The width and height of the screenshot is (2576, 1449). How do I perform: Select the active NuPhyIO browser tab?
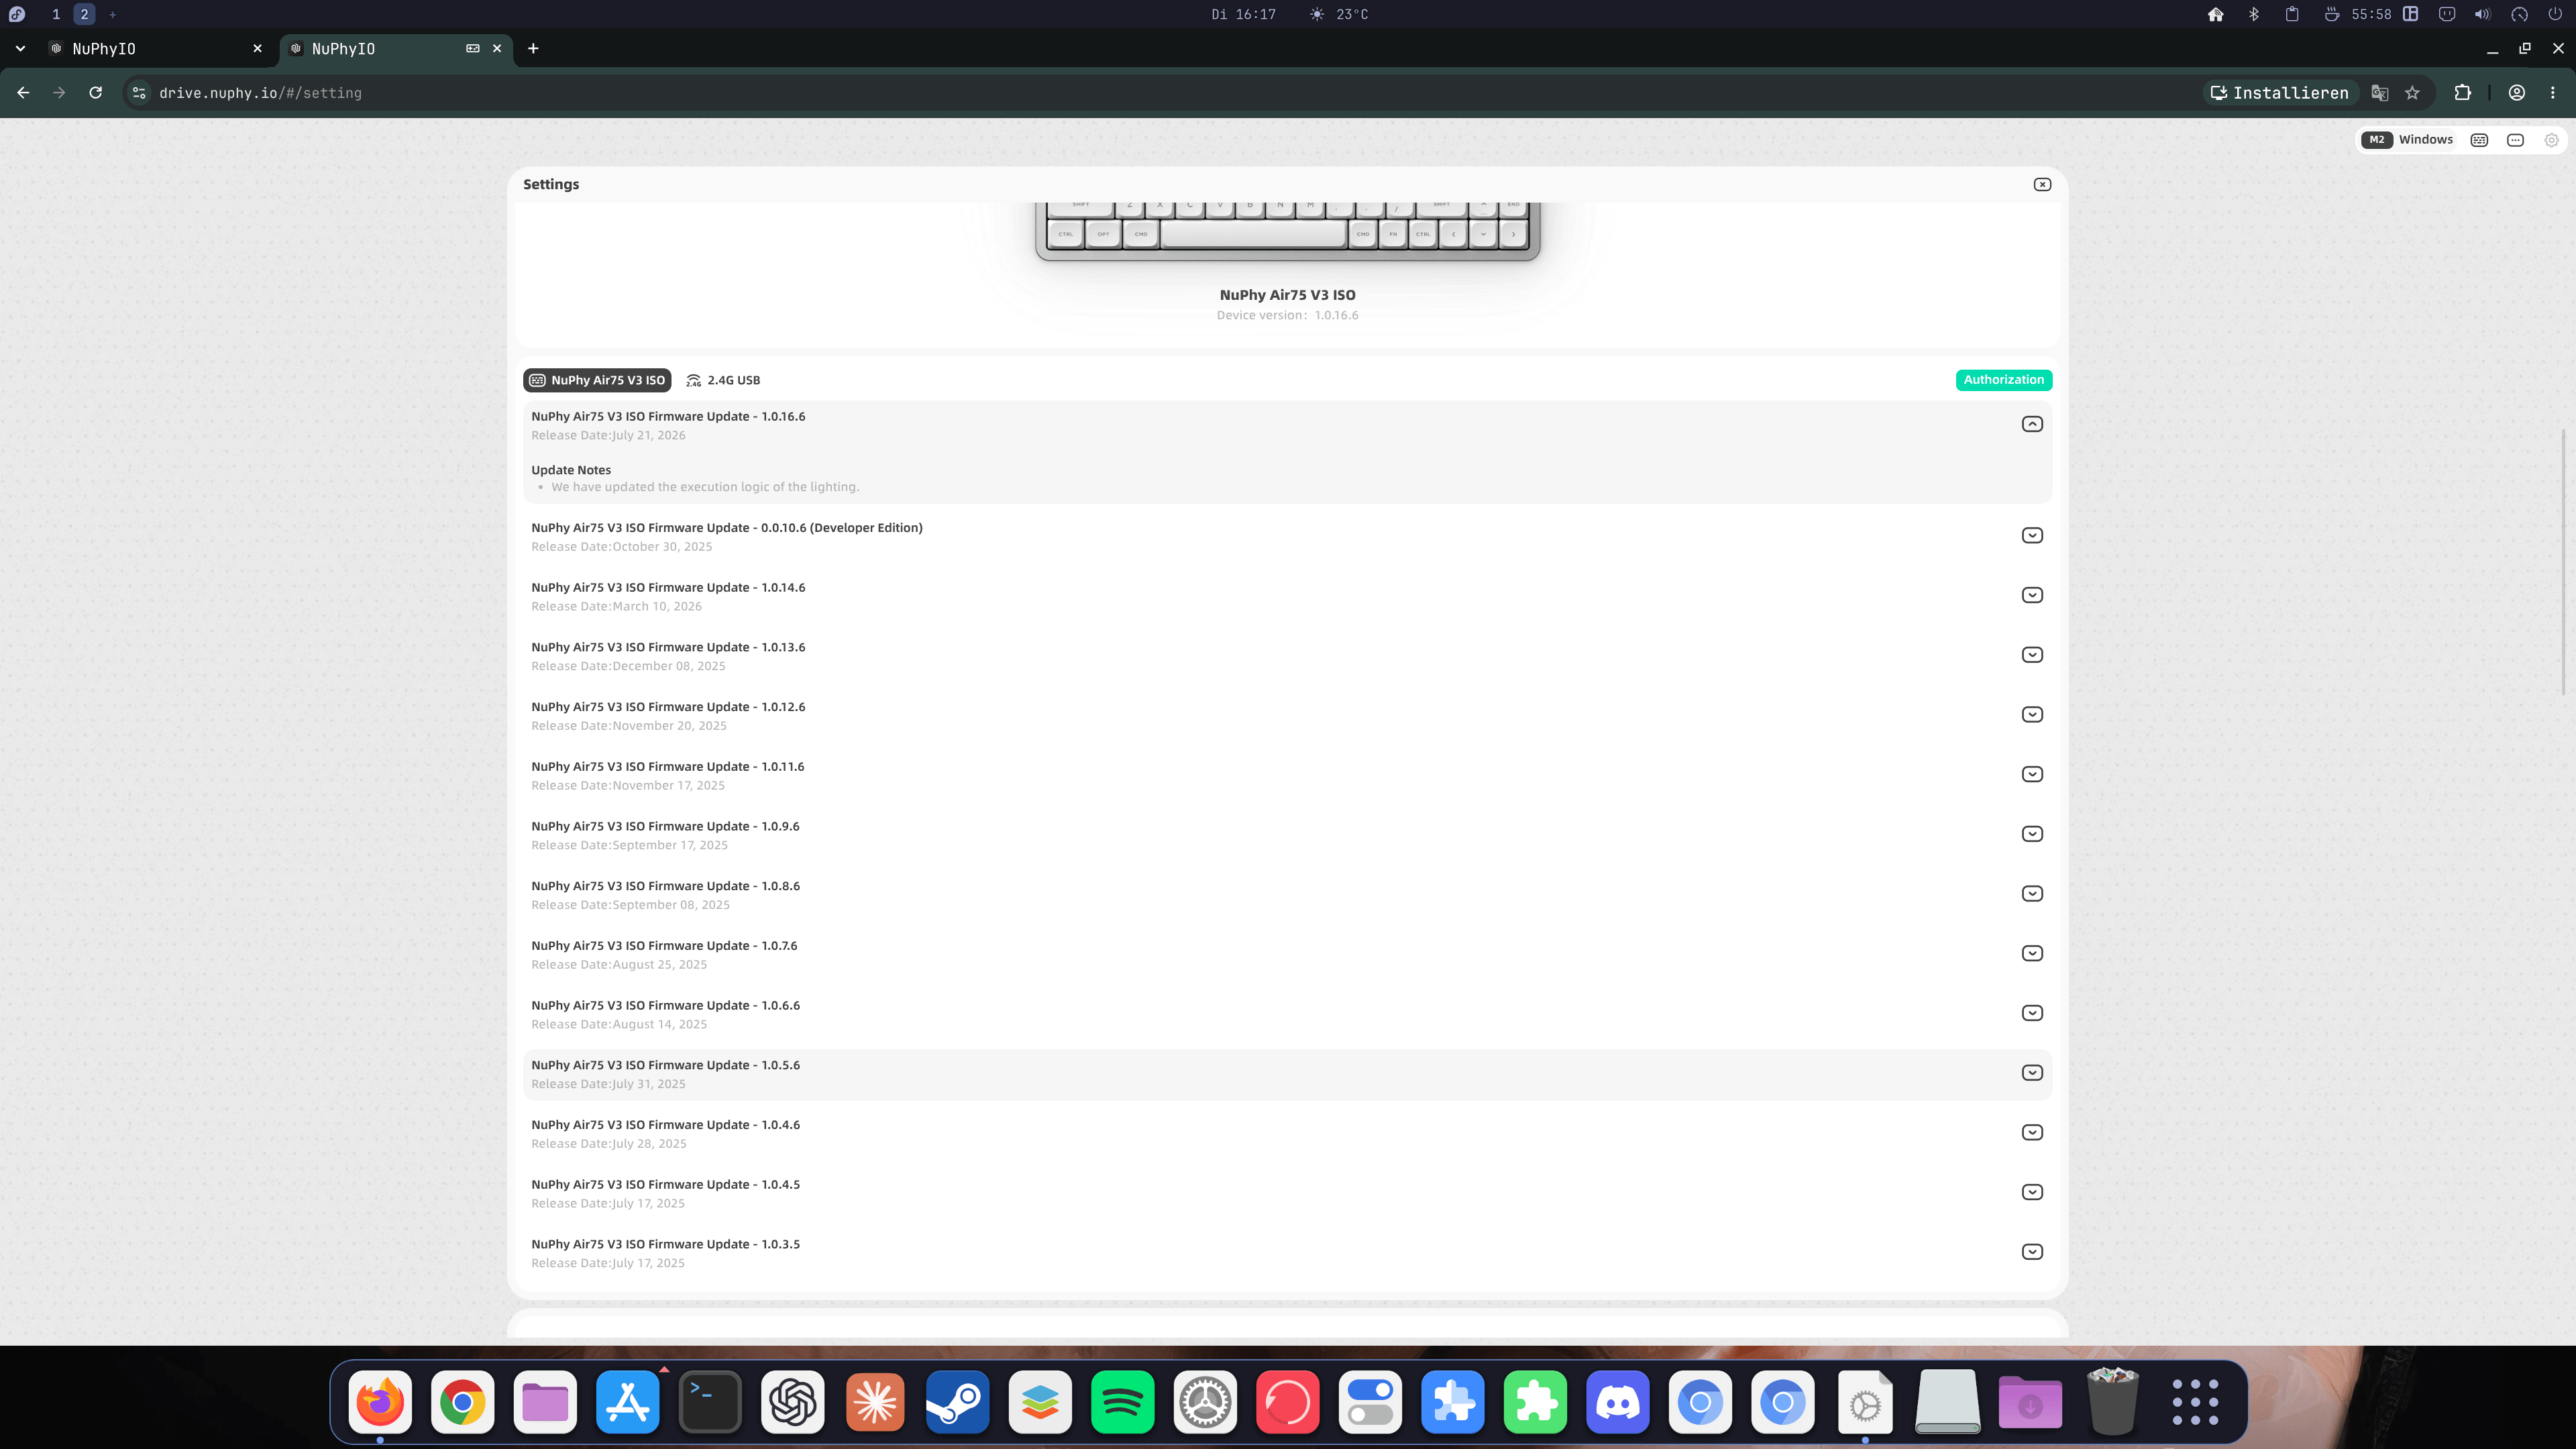point(396,49)
